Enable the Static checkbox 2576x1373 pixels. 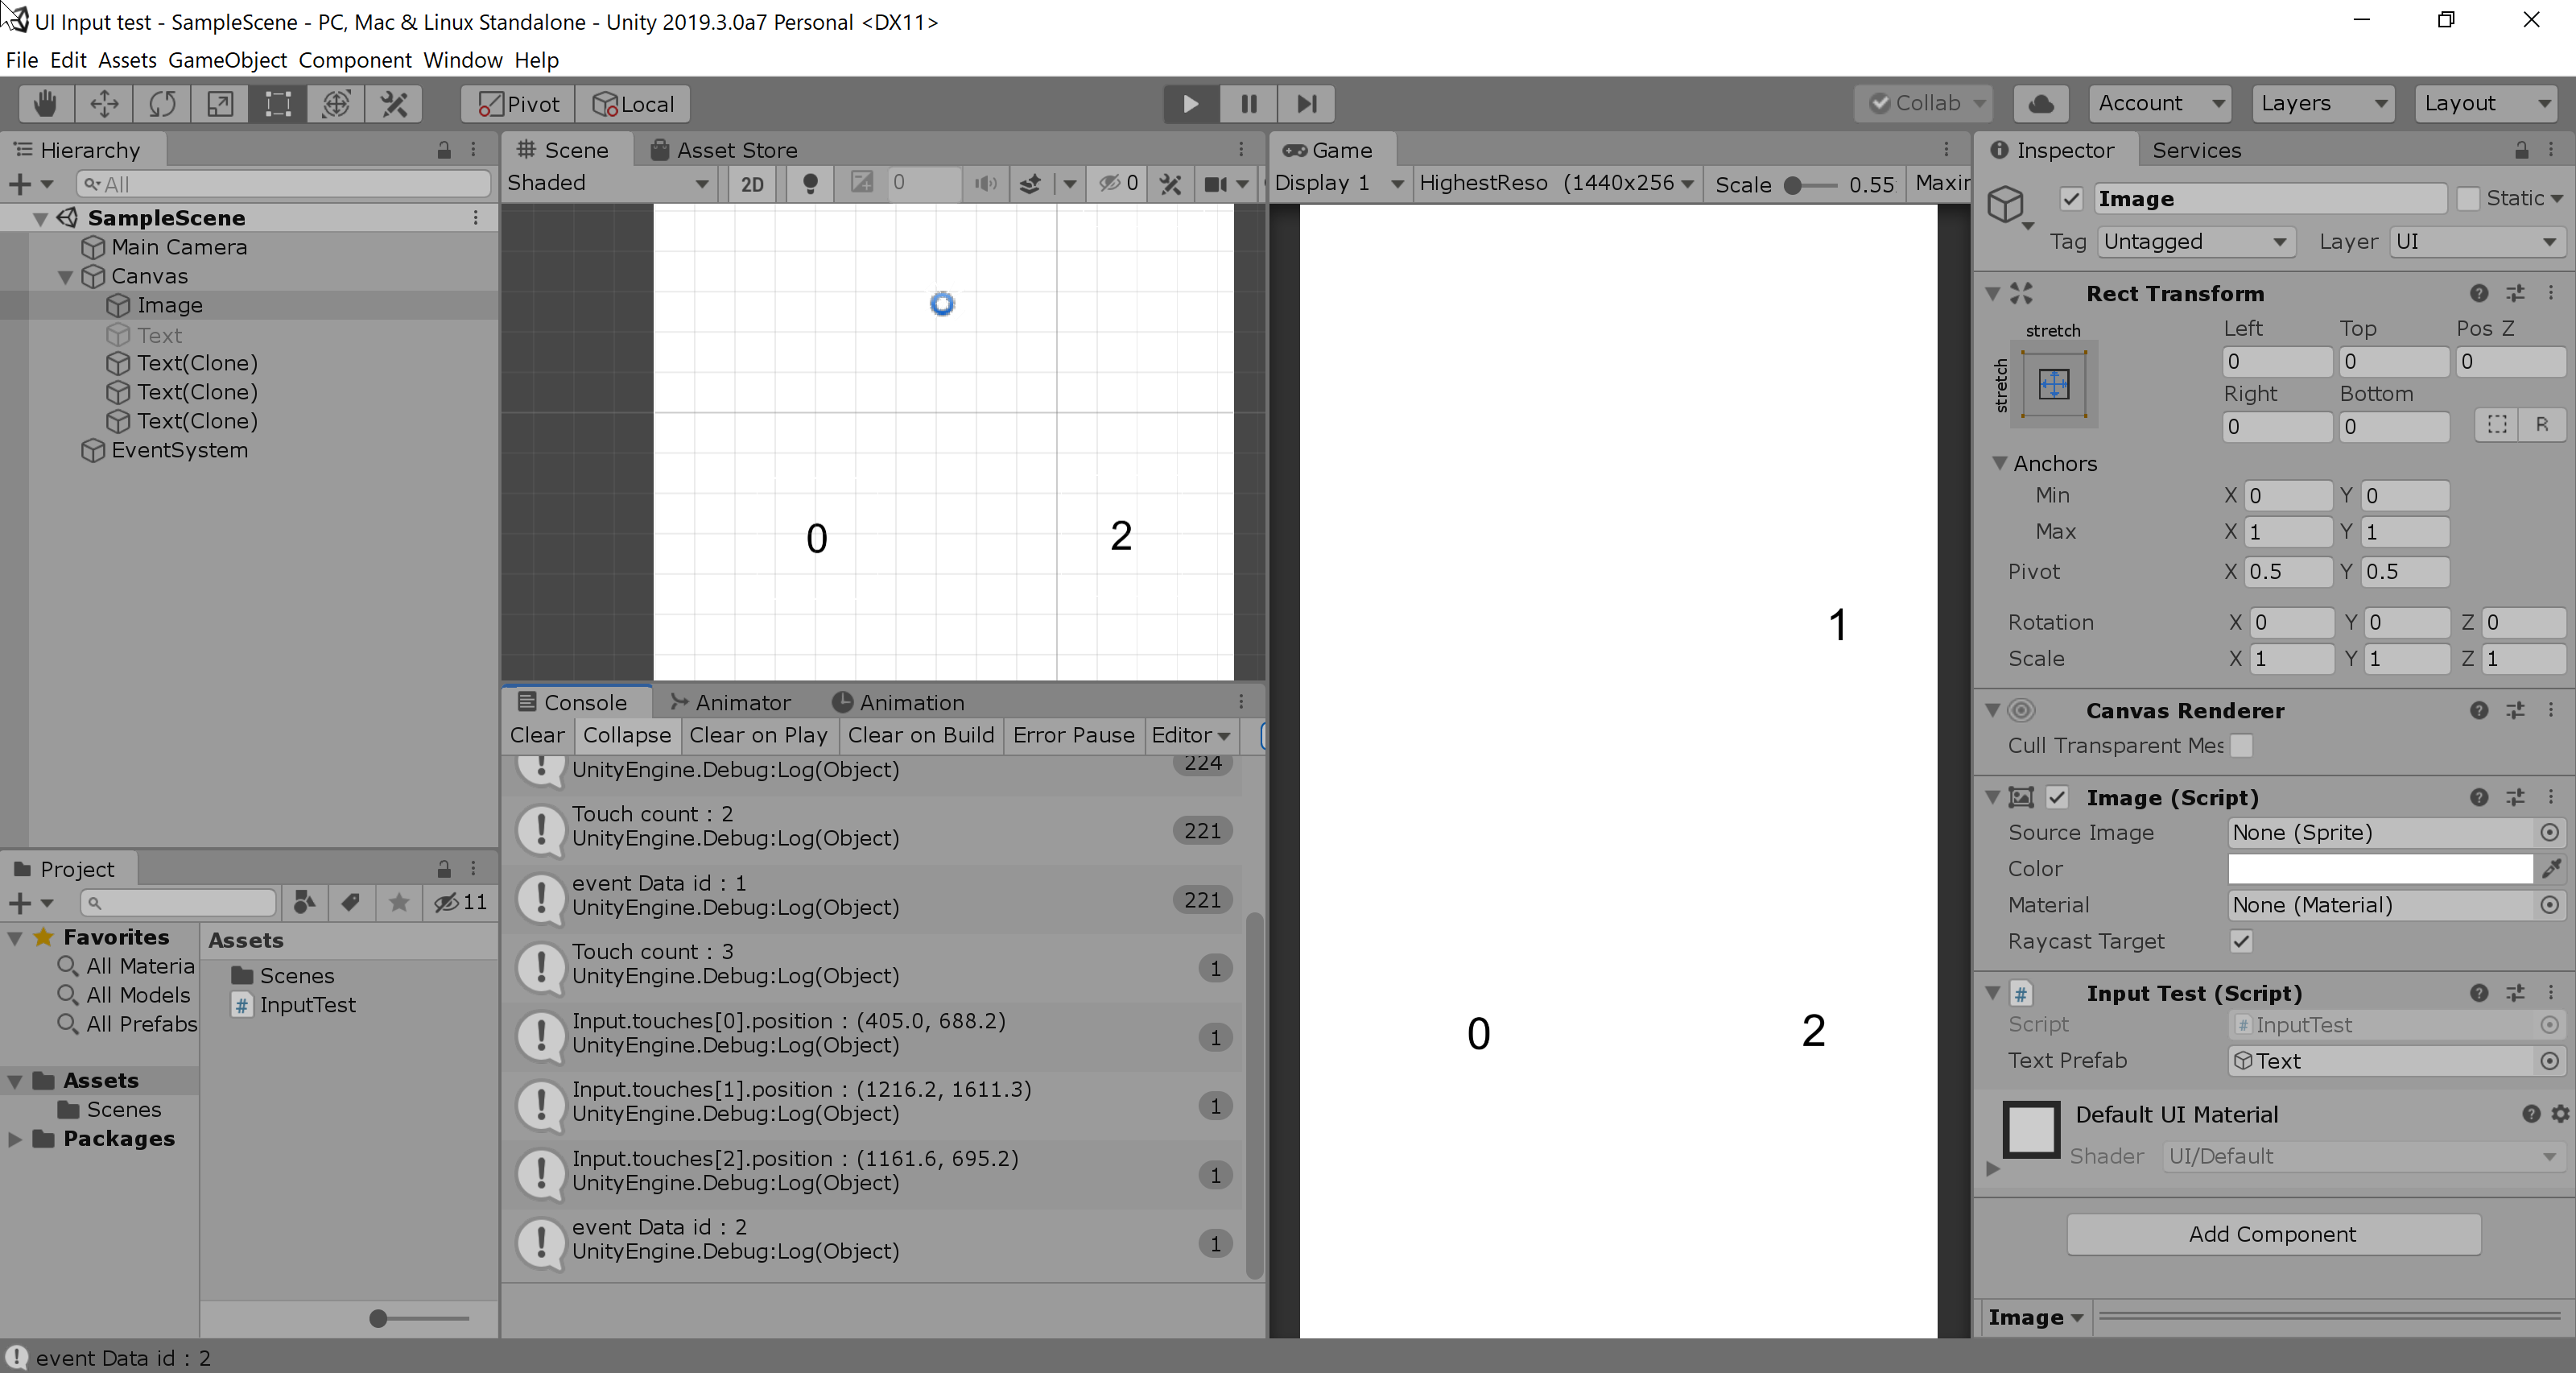pos(2469,198)
